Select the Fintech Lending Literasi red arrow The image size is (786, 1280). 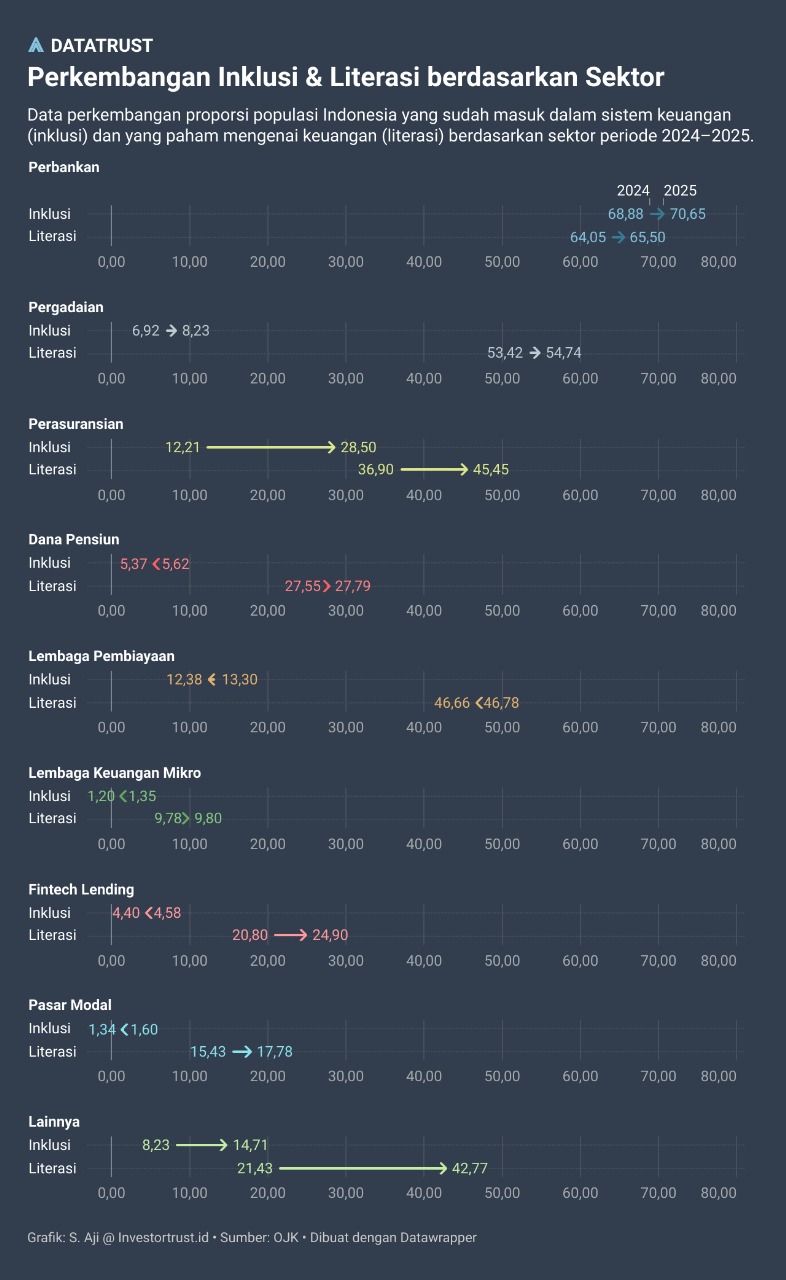pos(290,935)
